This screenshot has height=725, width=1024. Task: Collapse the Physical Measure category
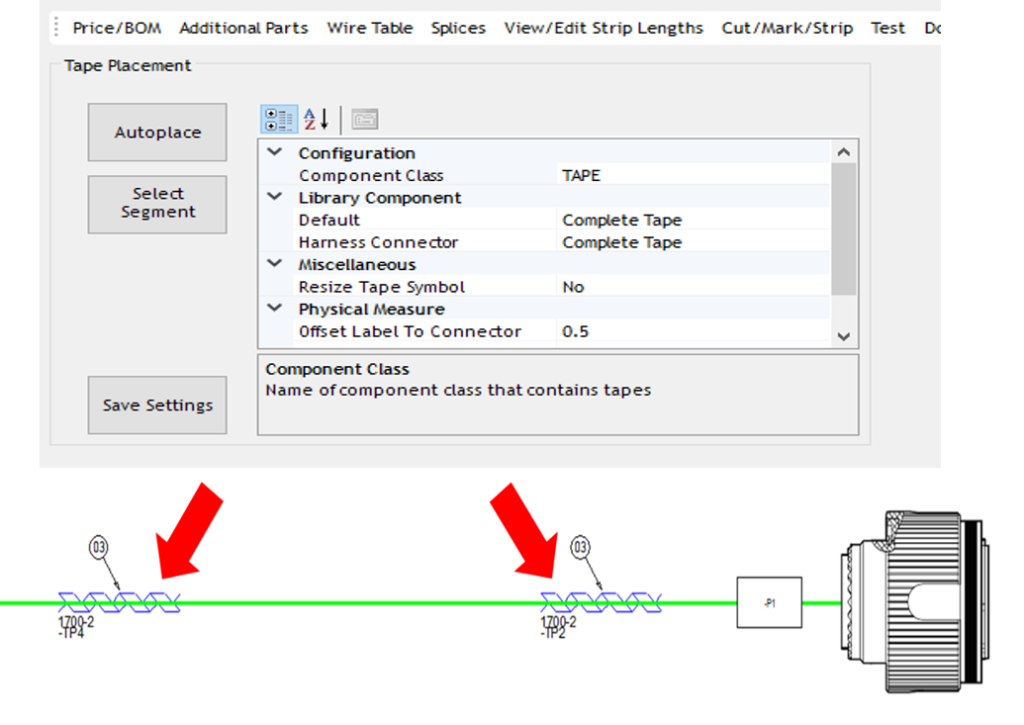pyautogui.click(x=275, y=309)
